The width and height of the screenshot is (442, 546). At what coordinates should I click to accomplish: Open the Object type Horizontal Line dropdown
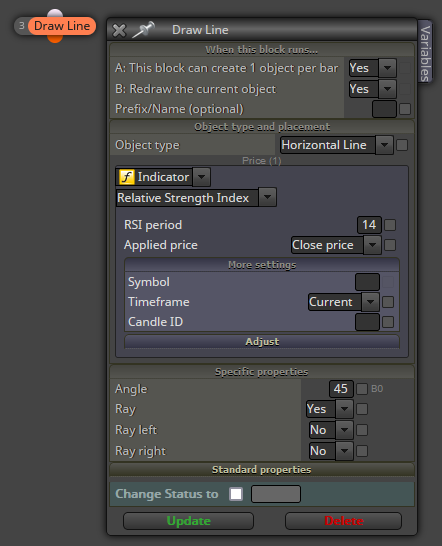coord(337,145)
